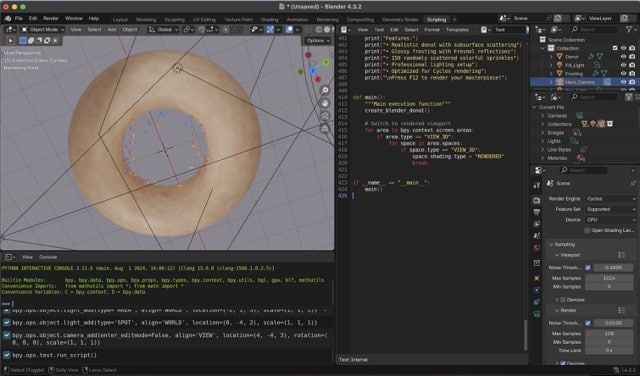Image resolution: width=640 pixels, height=376 pixels.
Task: Open the Tool tab in properties editor
Action: [537, 185]
